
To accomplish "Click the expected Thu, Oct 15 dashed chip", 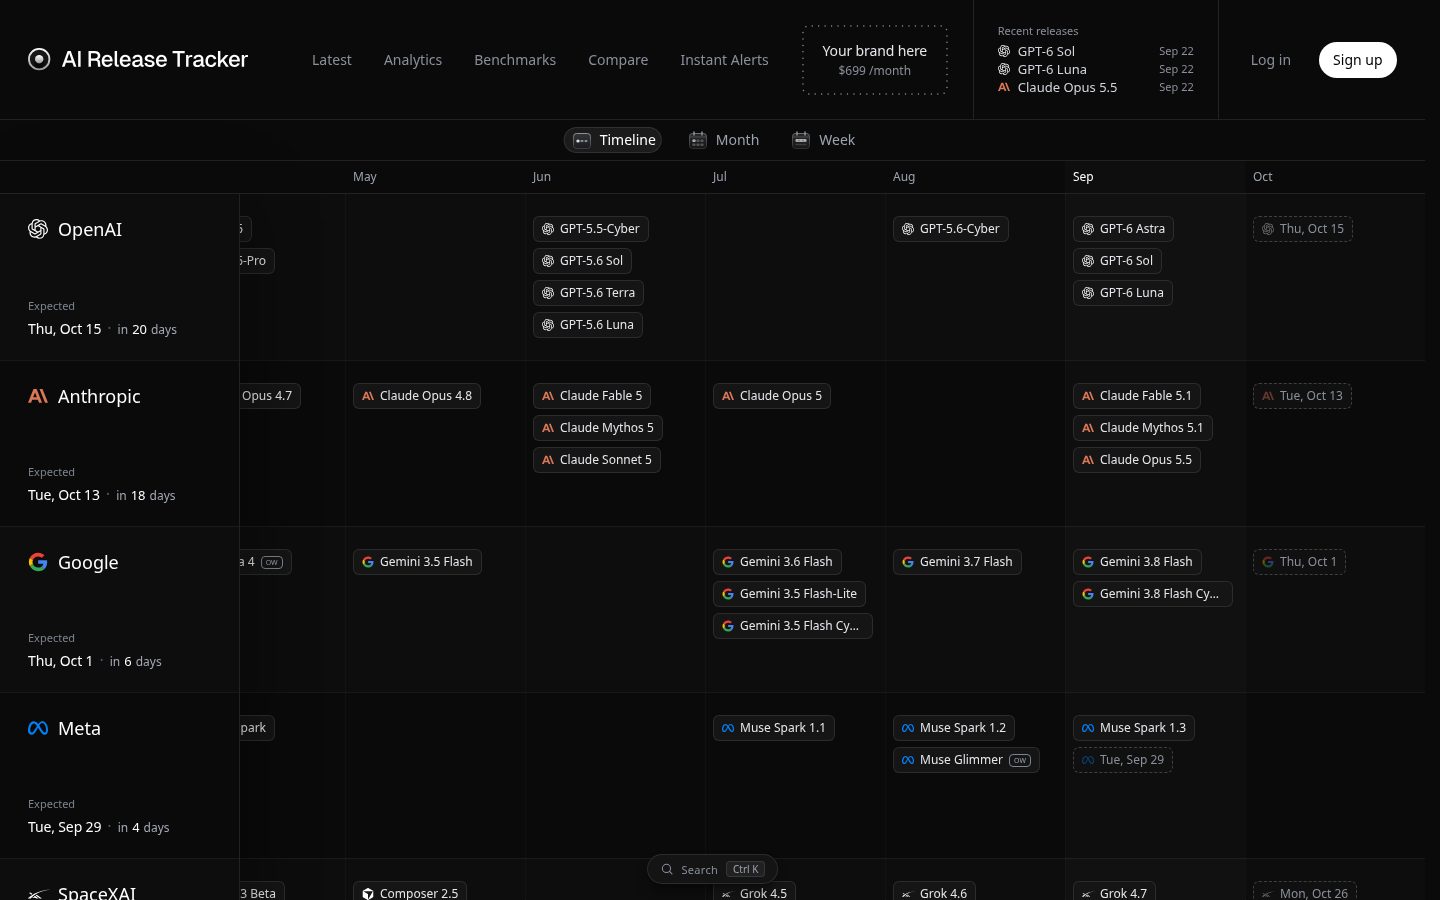I will 1303,229.
